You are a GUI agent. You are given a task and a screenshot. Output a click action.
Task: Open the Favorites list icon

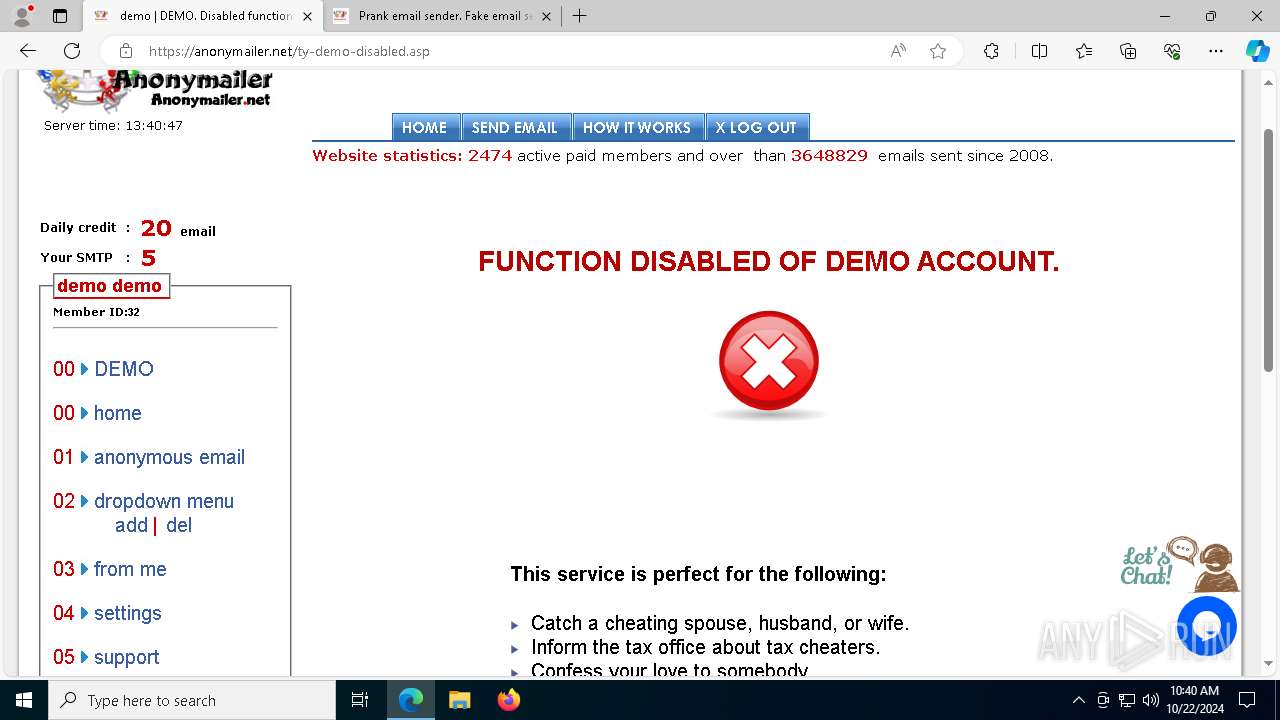click(x=1084, y=51)
